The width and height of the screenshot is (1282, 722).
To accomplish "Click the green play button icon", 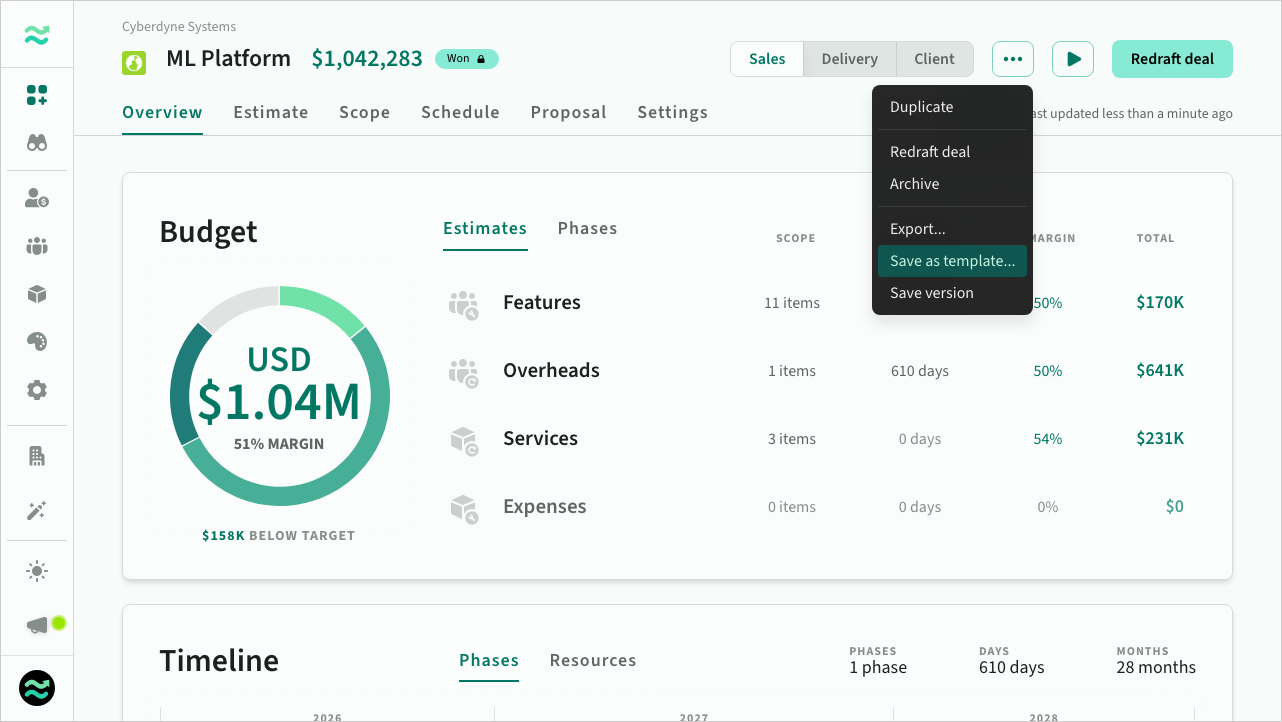I will (x=1073, y=59).
